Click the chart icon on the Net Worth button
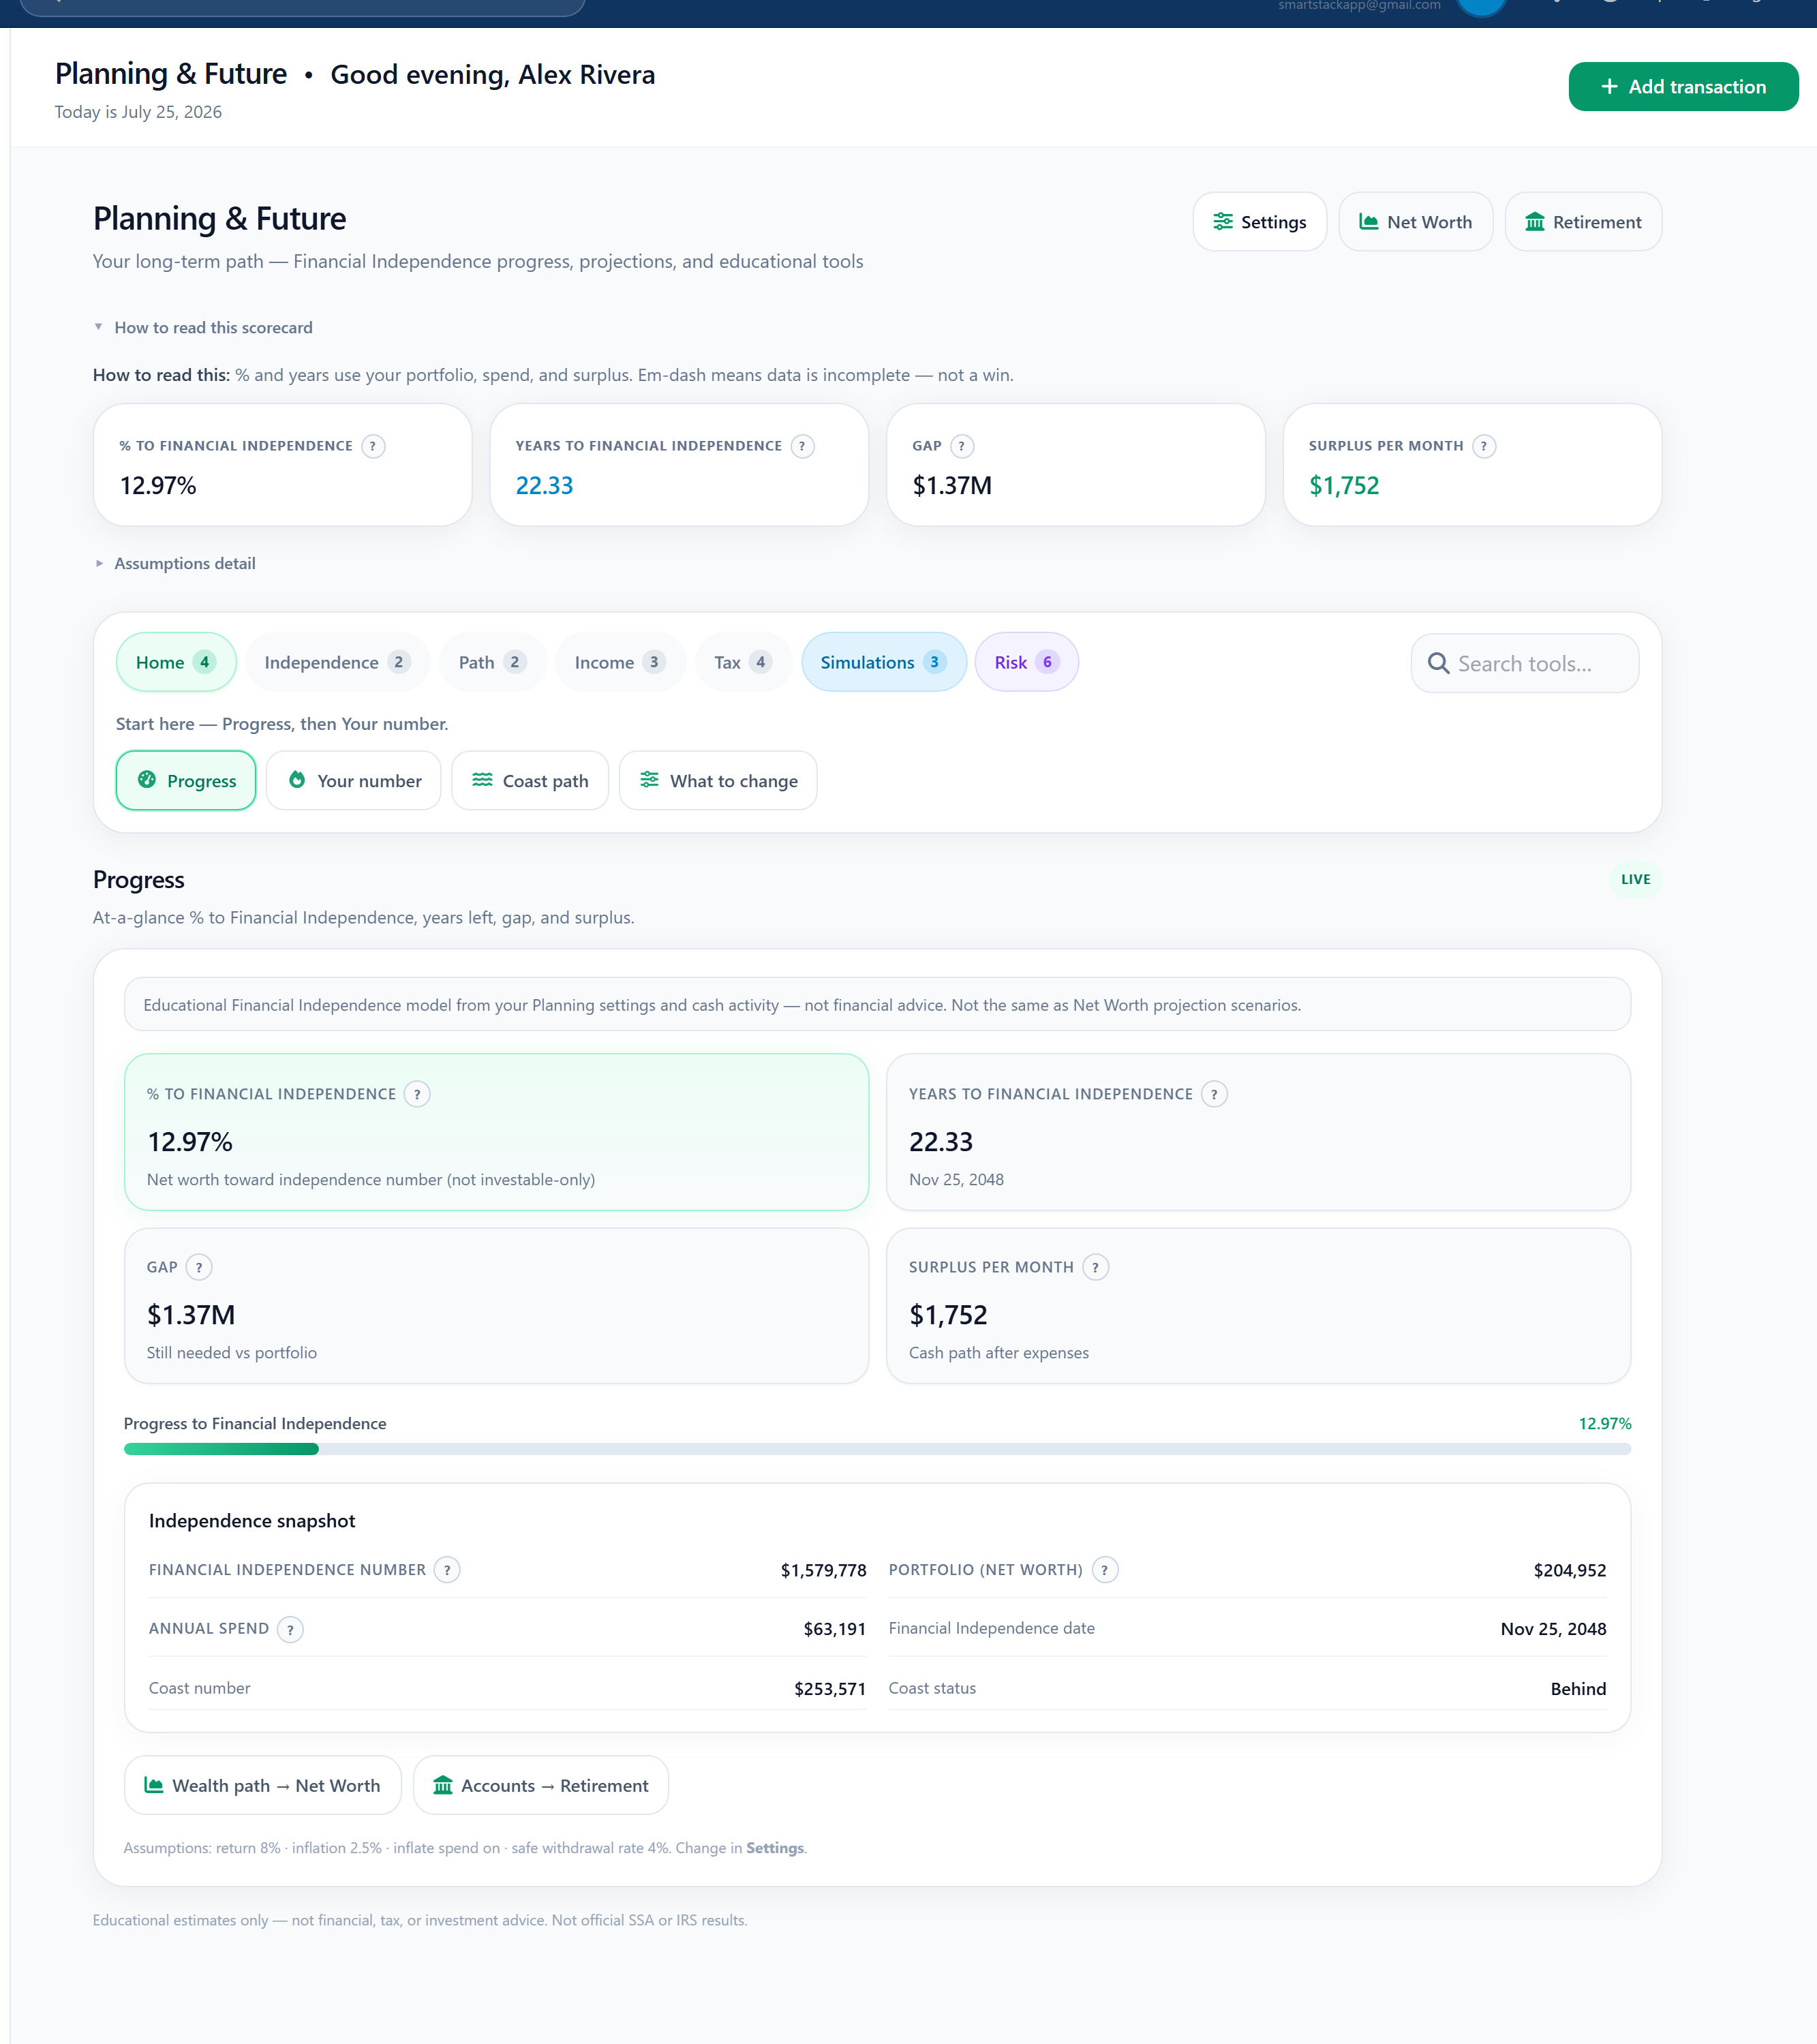 click(1368, 222)
